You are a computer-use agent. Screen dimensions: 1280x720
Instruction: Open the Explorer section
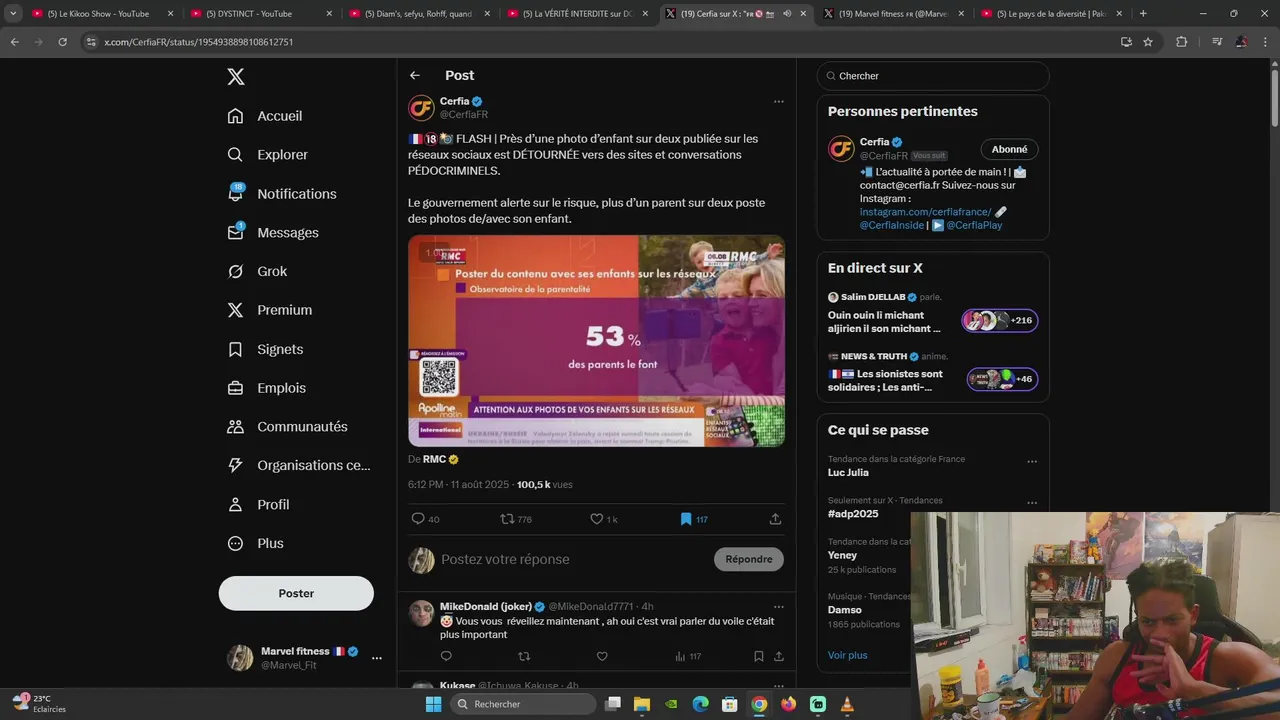pos(268,155)
